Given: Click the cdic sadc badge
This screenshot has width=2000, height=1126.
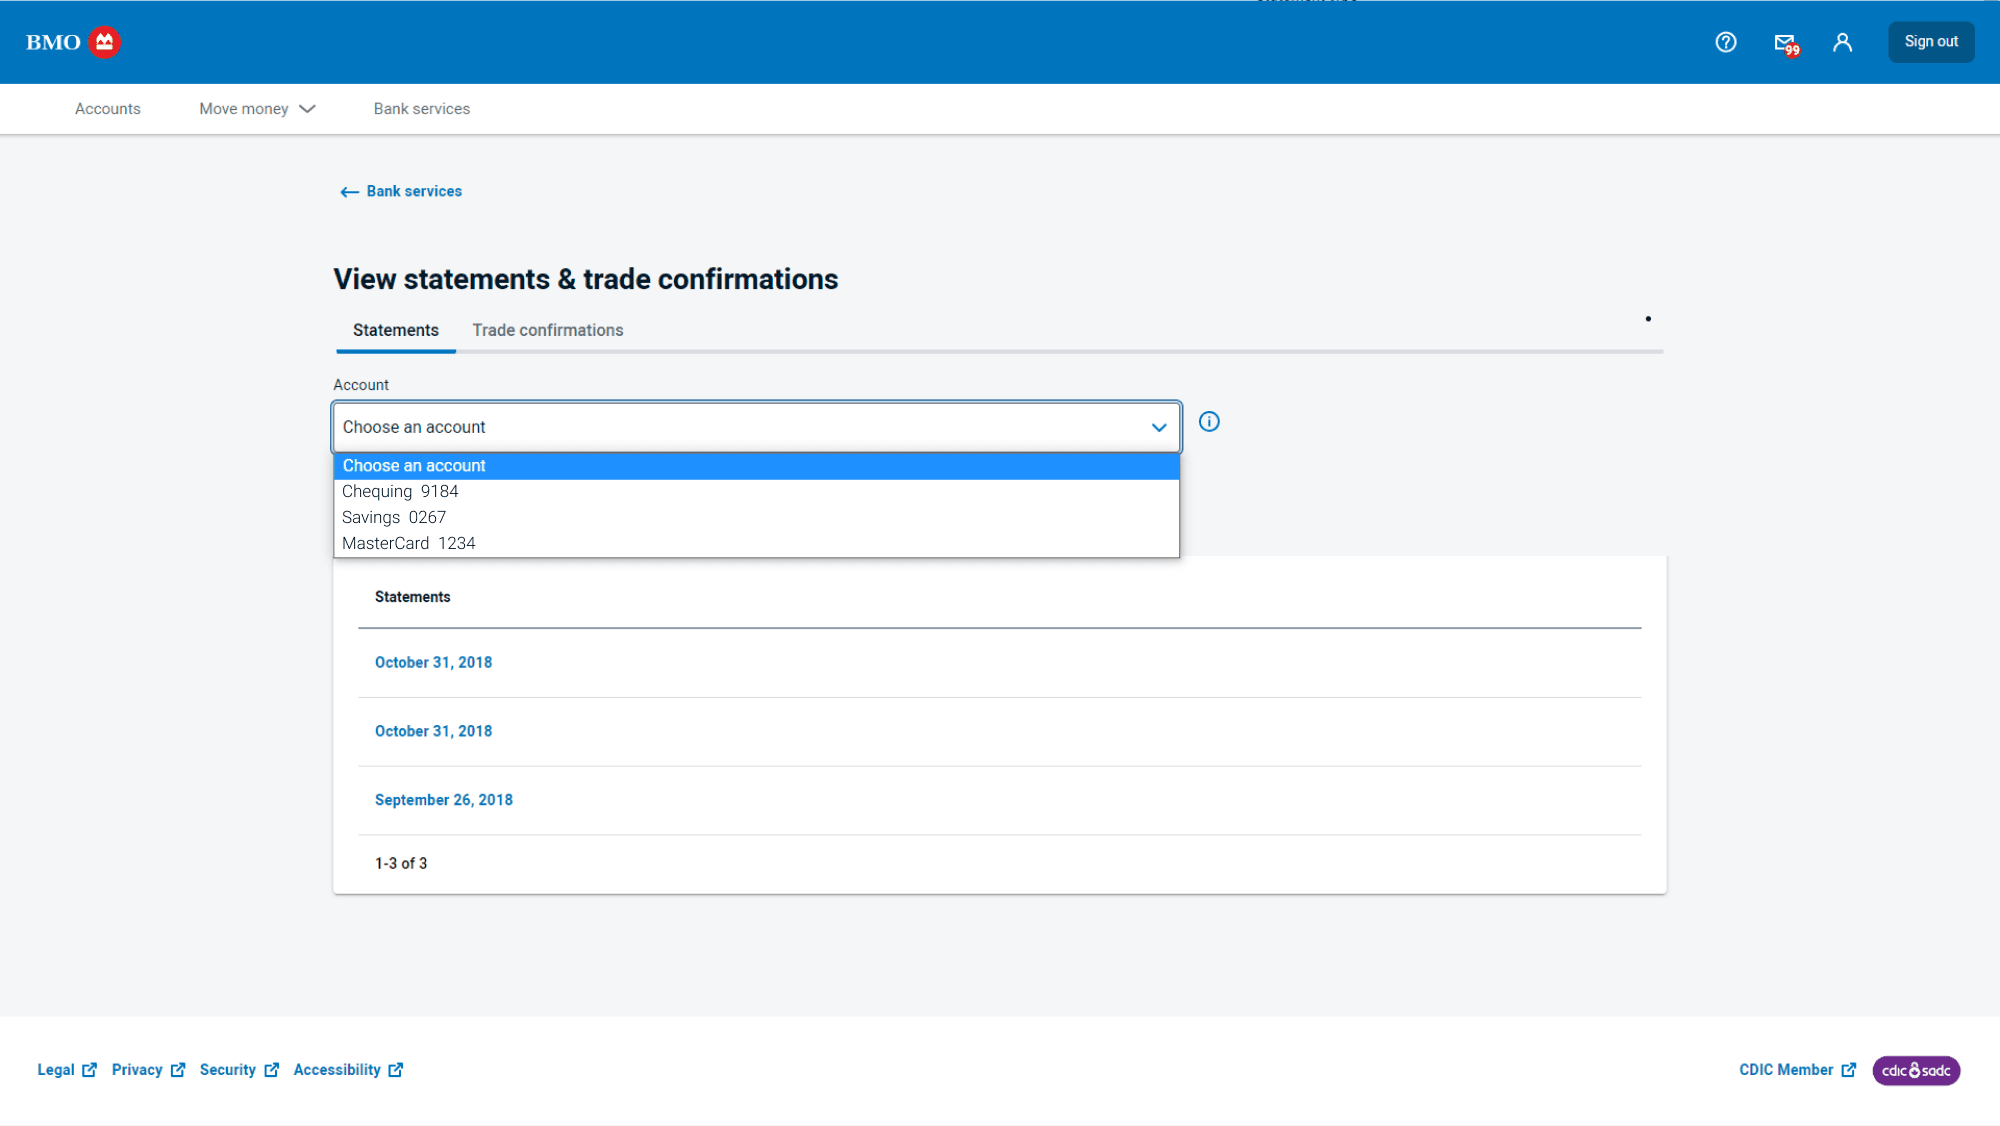Looking at the screenshot, I should [x=1916, y=1070].
